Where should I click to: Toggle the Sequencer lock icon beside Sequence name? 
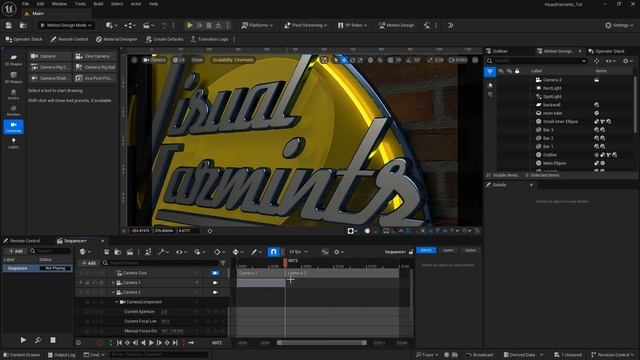(411, 252)
